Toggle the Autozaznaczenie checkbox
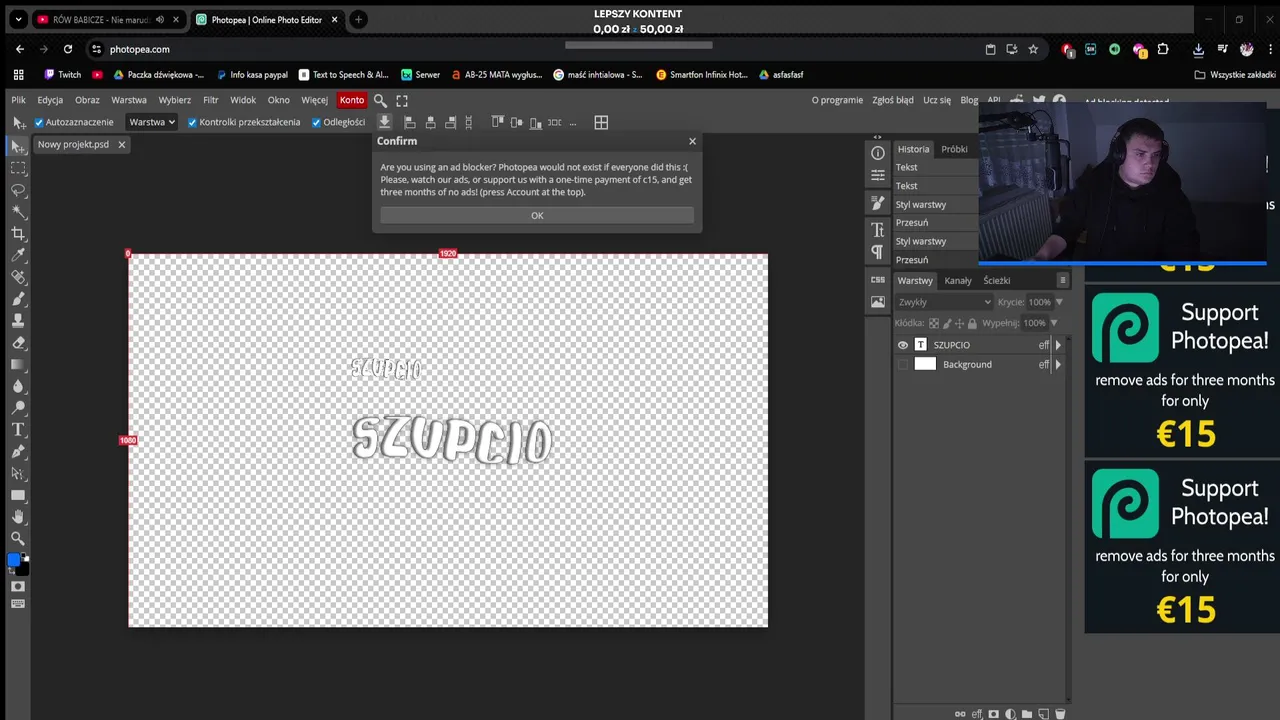This screenshot has height=720, width=1280. 39,122
